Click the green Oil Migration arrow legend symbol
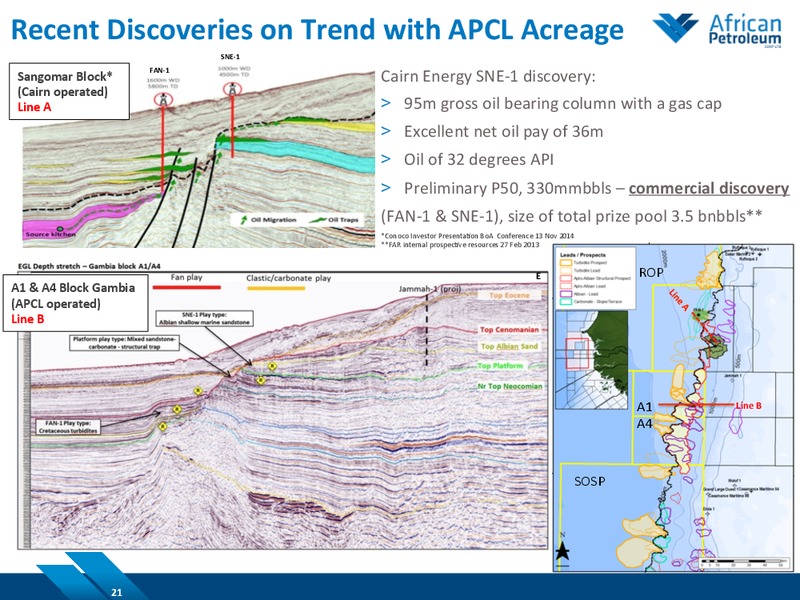 [x=244, y=219]
